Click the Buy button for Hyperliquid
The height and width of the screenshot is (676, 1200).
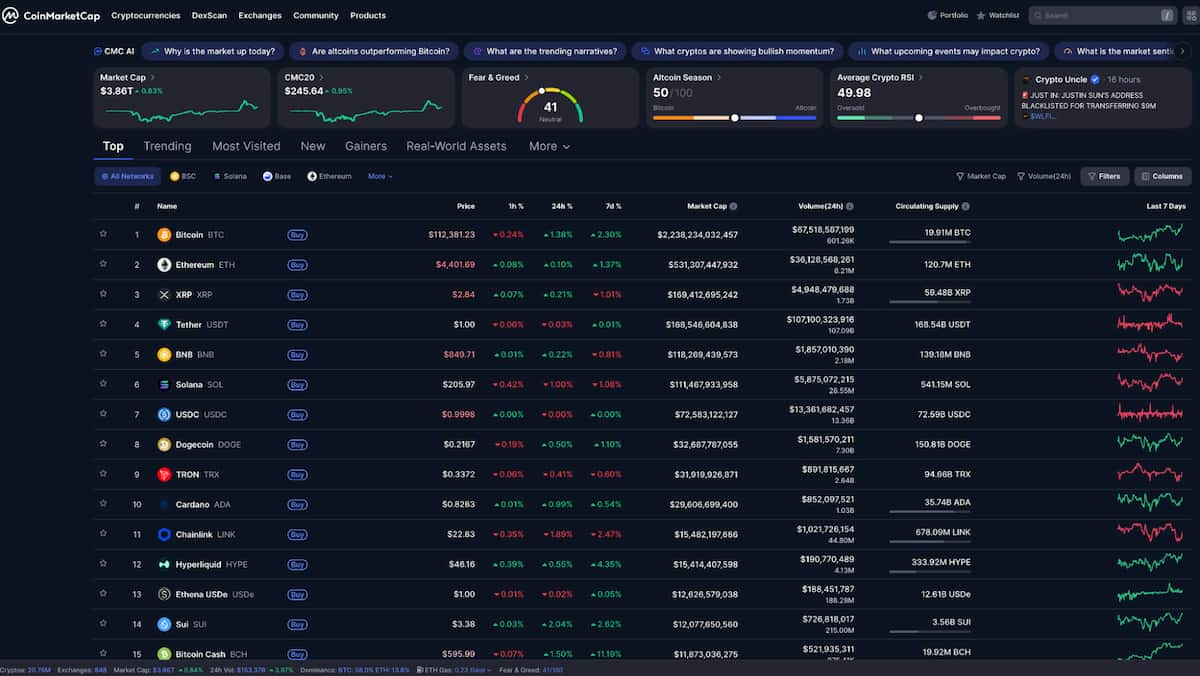coord(297,564)
